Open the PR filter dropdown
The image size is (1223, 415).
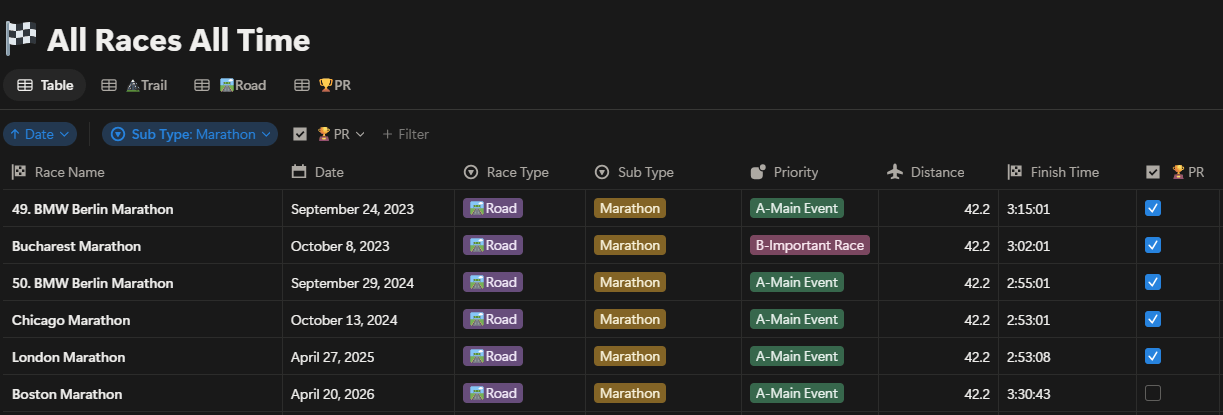tap(329, 134)
